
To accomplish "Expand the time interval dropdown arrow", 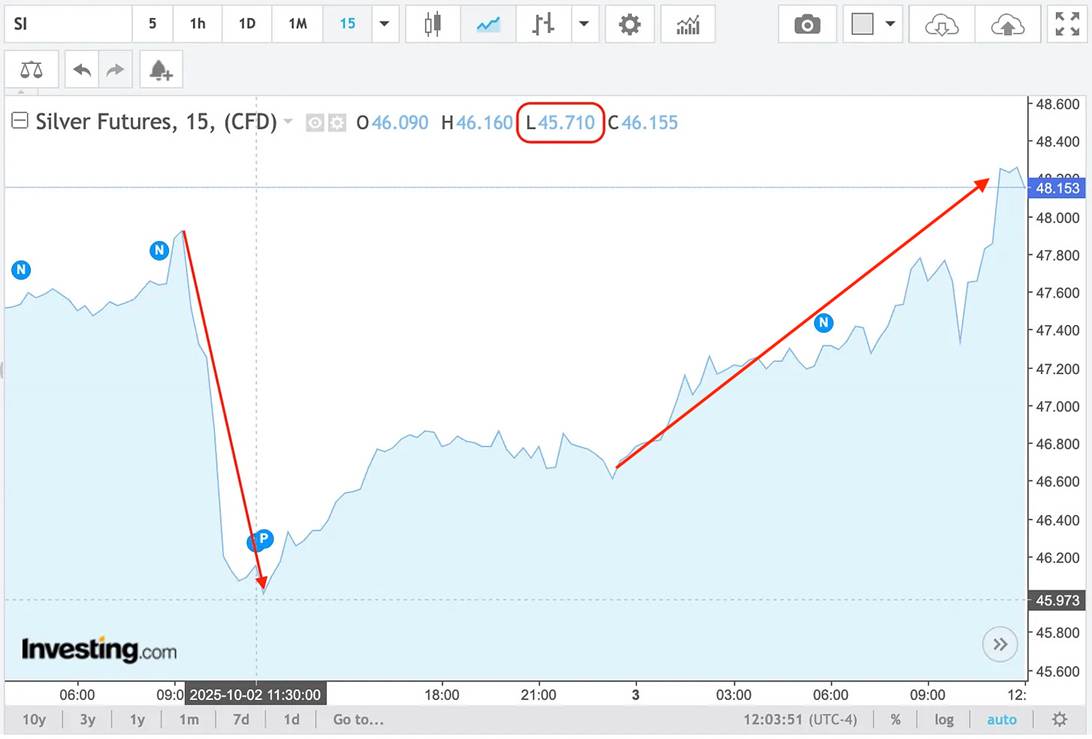I will pos(384,24).
